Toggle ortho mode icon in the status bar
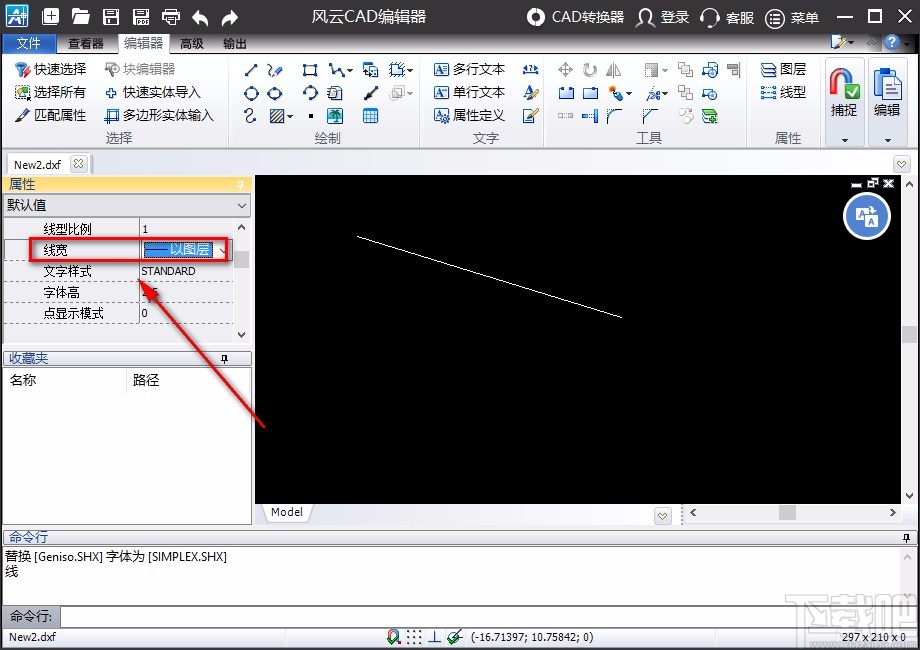This screenshot has width=920, height=650. click(434, 637)
